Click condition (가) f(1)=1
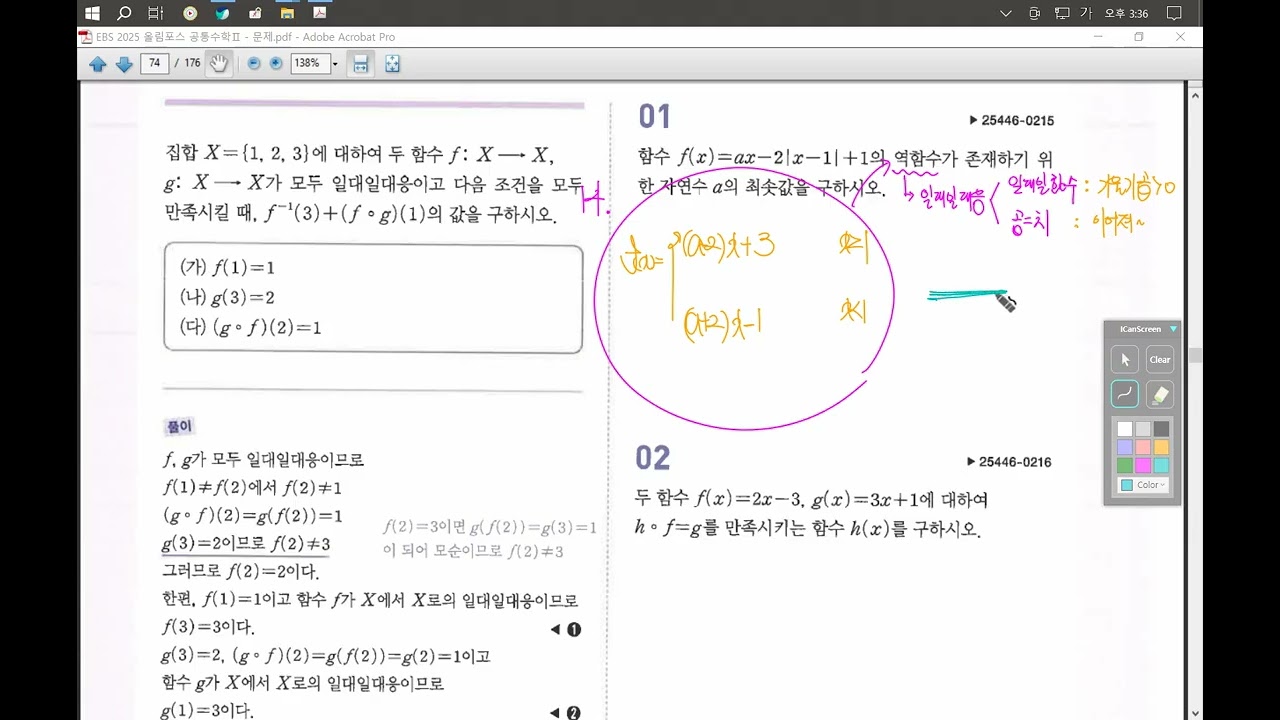 [x=227, y=268]
